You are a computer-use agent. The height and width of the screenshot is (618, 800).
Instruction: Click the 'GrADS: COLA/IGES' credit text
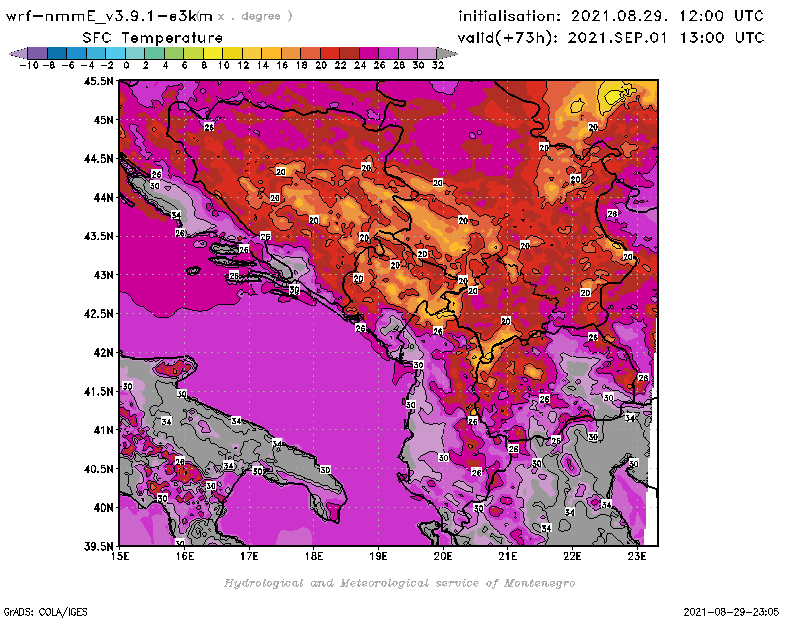tap(45, 612)
